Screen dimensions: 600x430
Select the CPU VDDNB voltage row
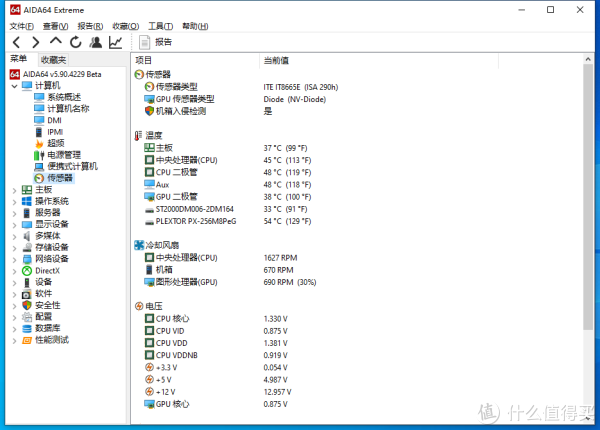[x=216, y=355]
